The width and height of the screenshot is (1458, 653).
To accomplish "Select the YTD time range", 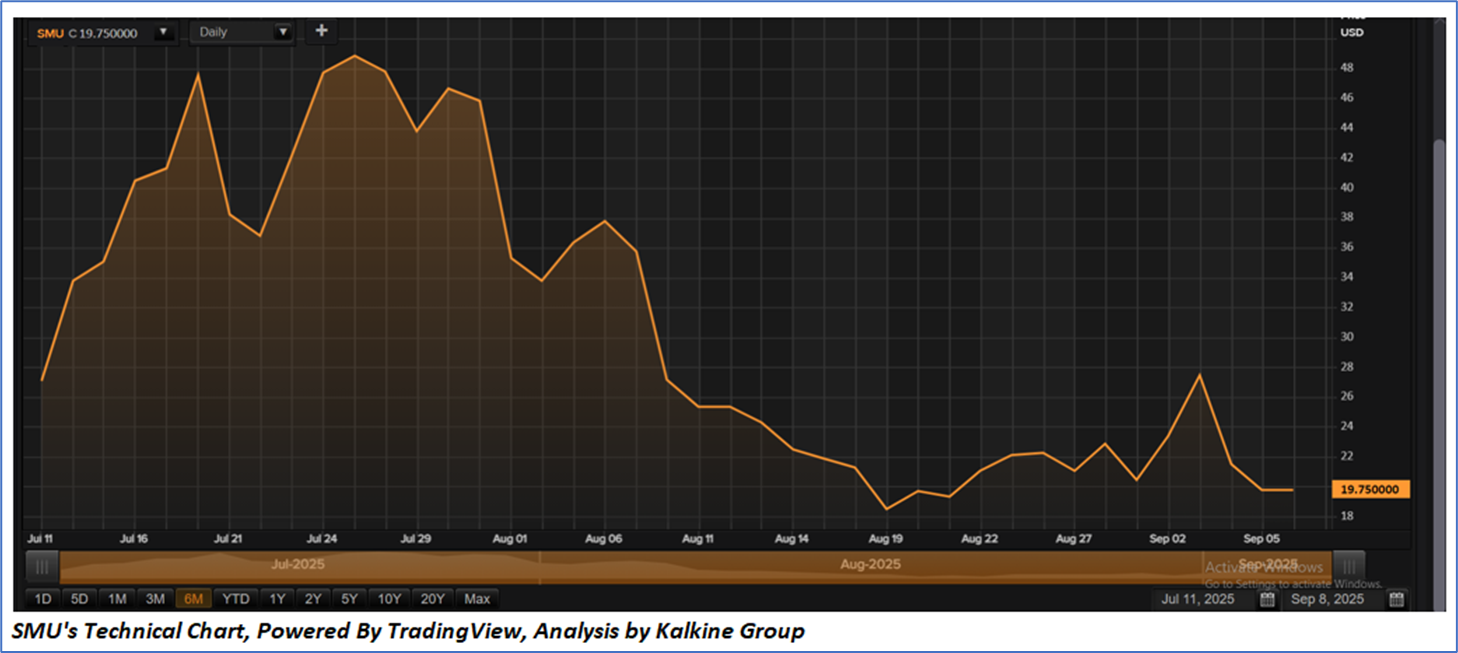I will pos(236,599).
